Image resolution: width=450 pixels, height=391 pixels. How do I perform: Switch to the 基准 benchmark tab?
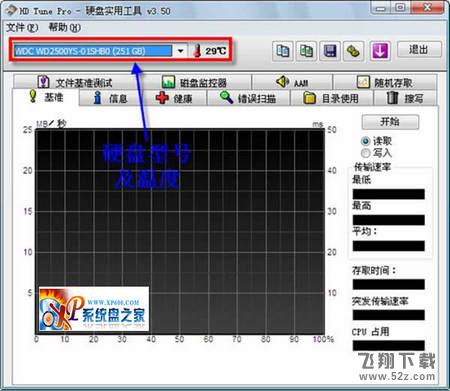tap(46, 97)
